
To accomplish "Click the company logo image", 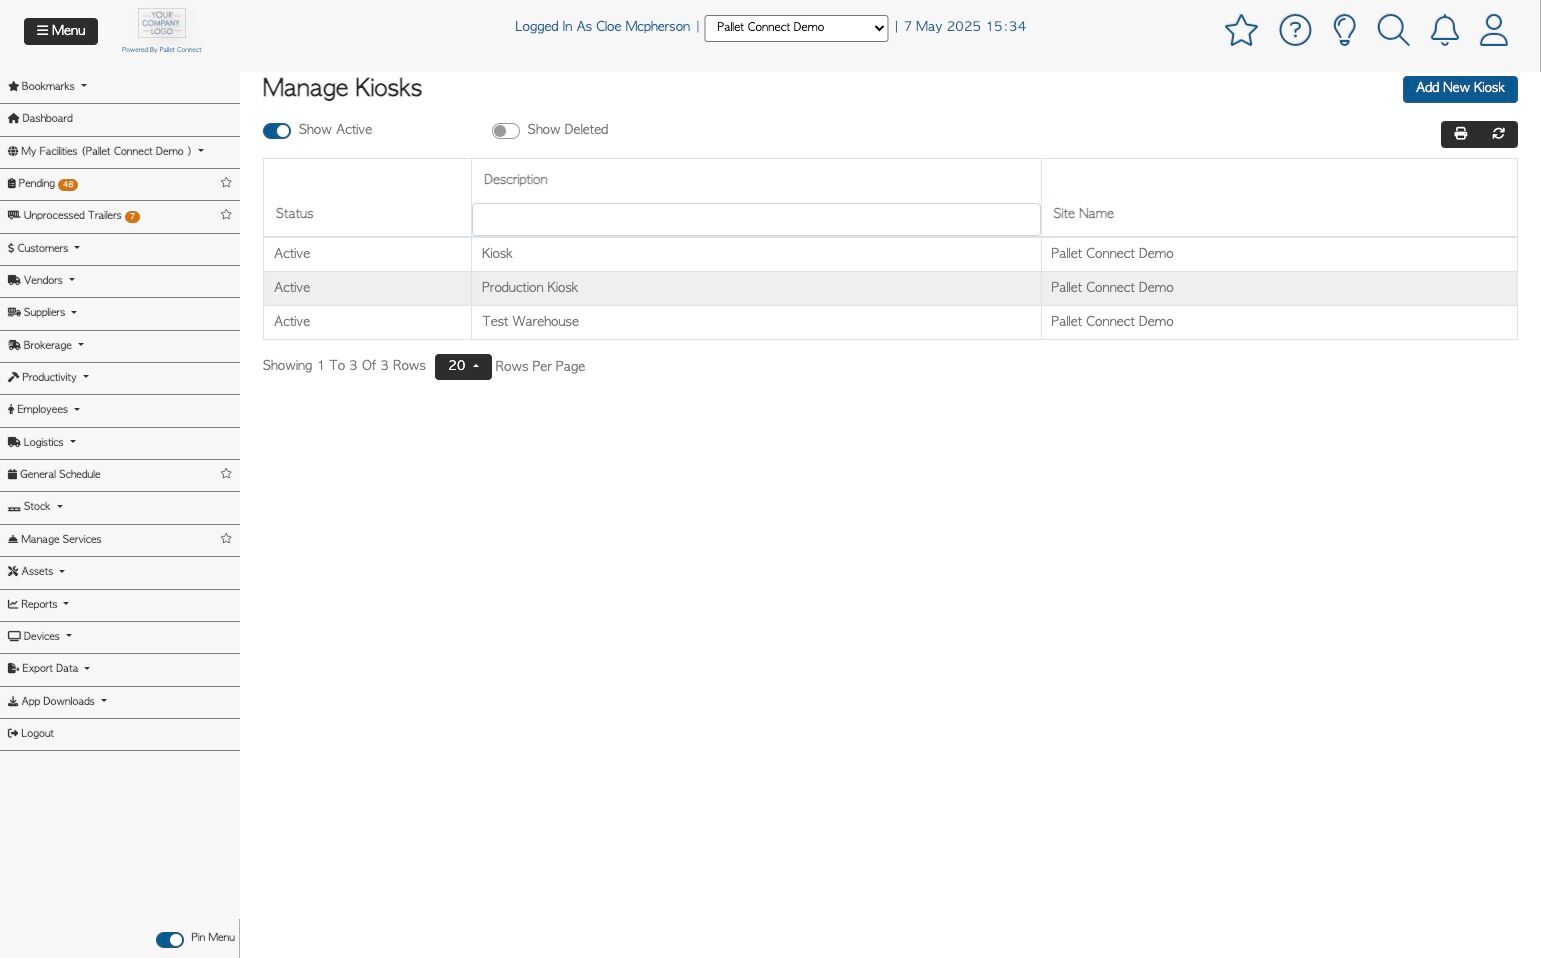I will click(162, 23).
